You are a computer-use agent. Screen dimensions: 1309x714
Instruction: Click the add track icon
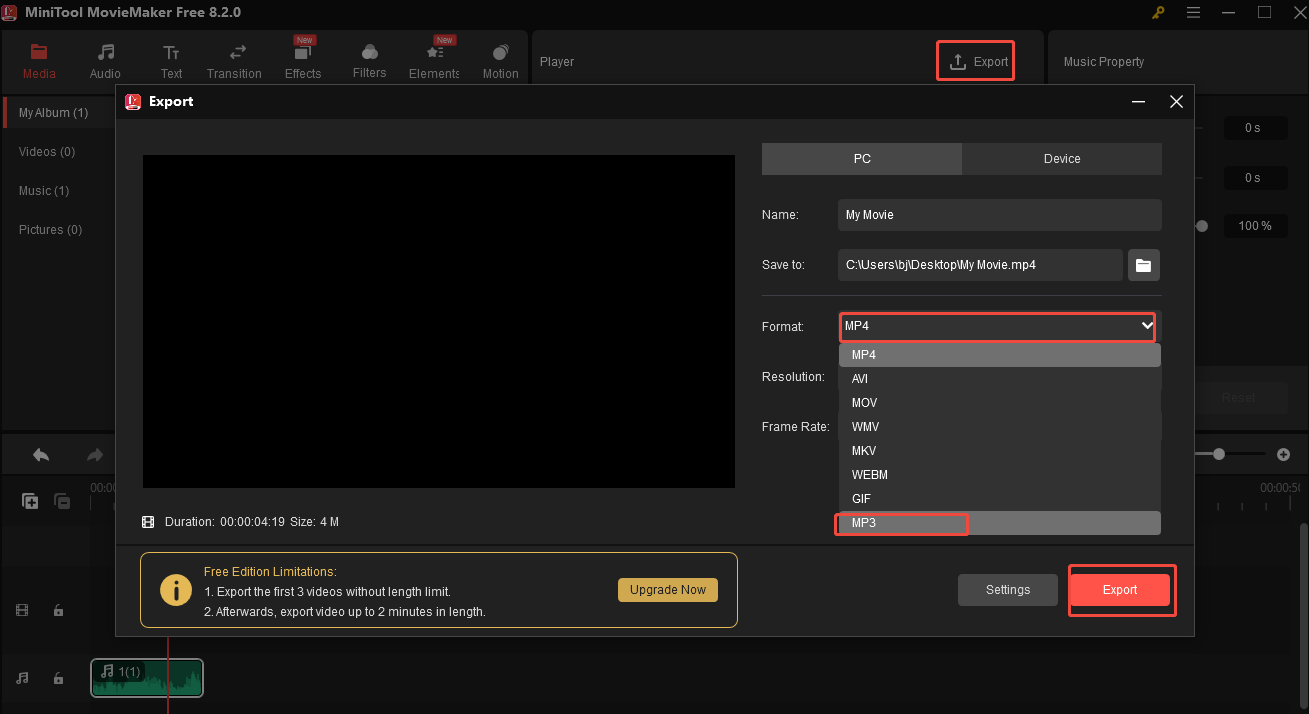[x=30, y=502]
